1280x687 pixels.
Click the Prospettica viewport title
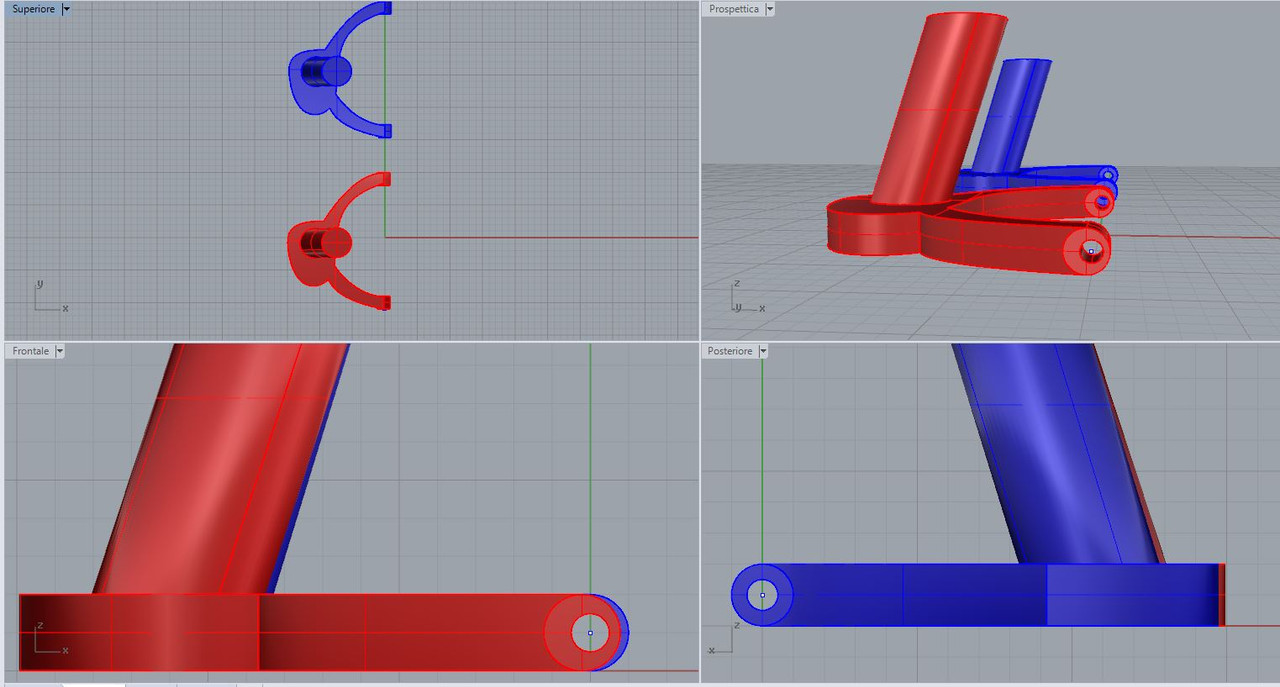734,9
